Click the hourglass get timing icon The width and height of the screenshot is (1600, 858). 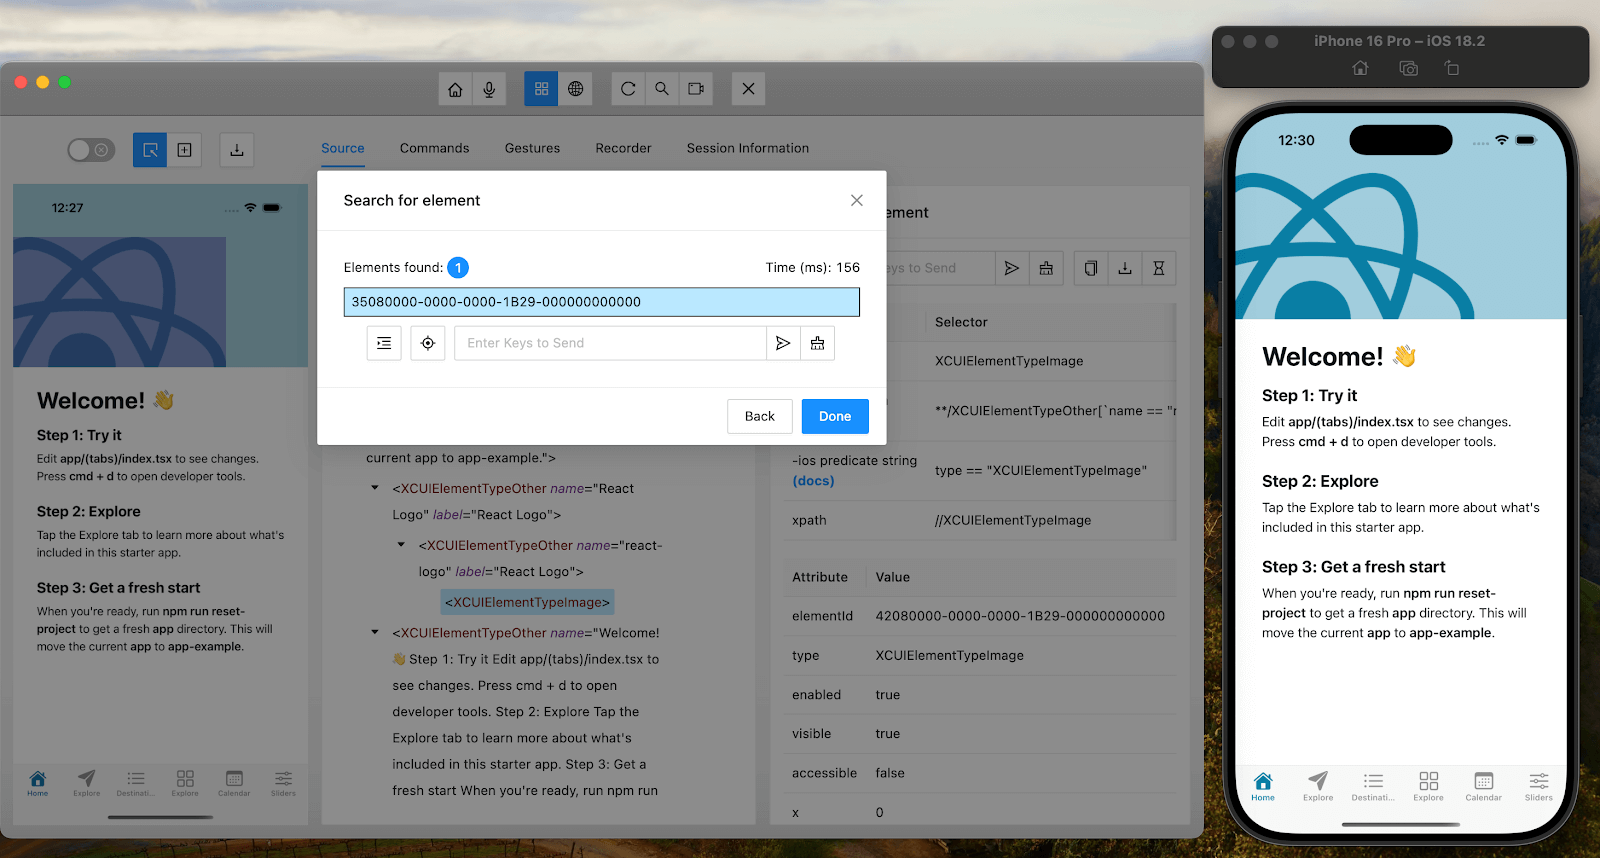(x=1159, y=268)
